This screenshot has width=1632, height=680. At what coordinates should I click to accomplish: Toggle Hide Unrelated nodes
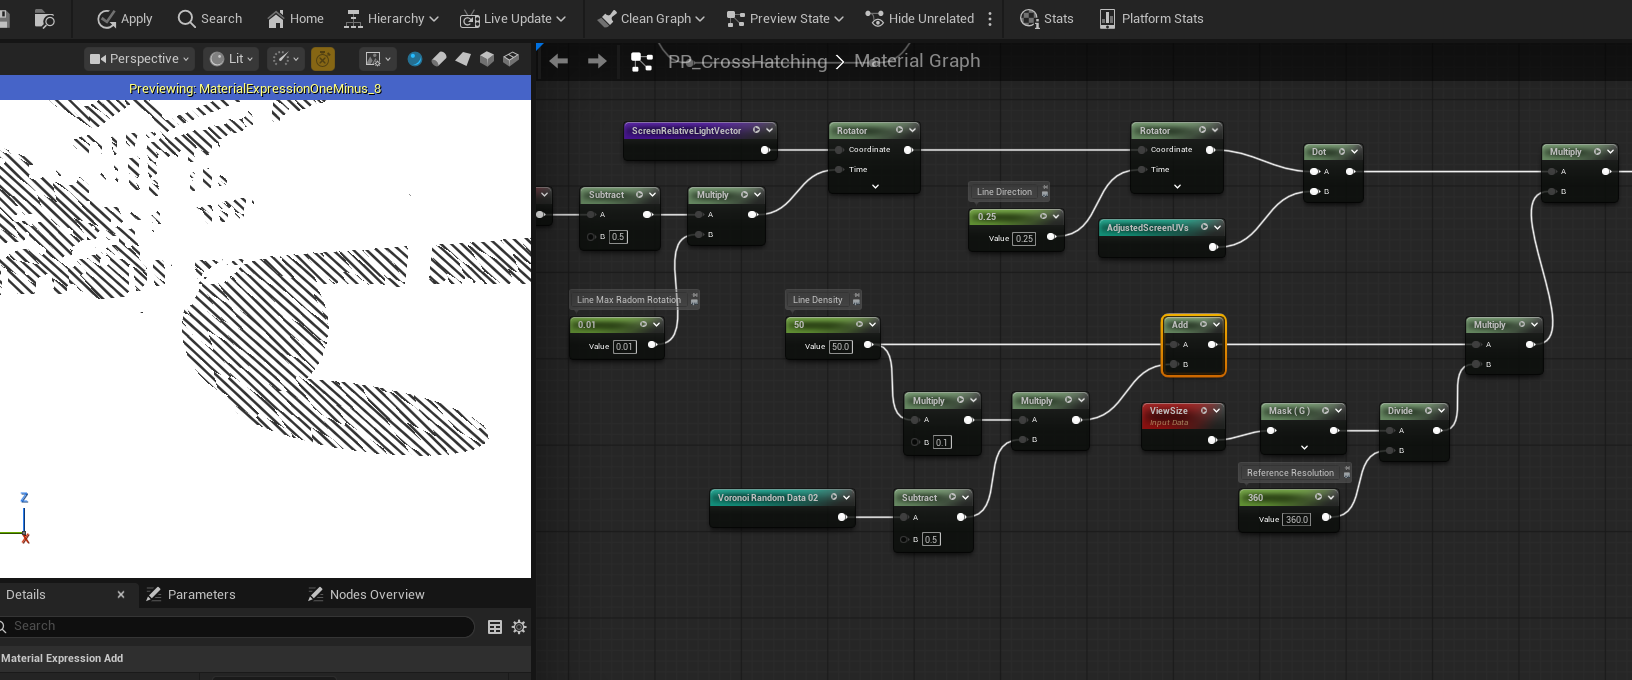tap(920, 18)
